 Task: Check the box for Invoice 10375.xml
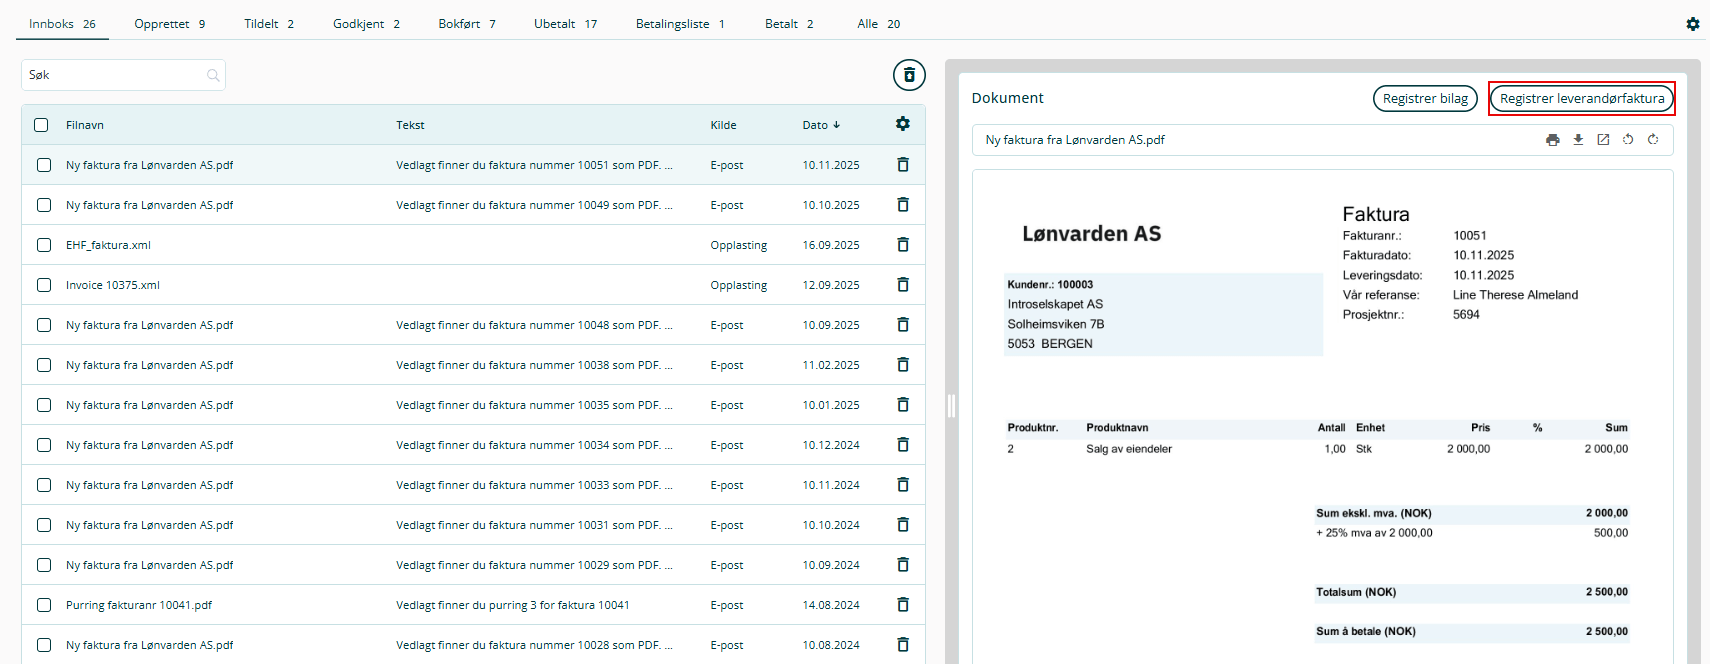[x=44, y=285]
